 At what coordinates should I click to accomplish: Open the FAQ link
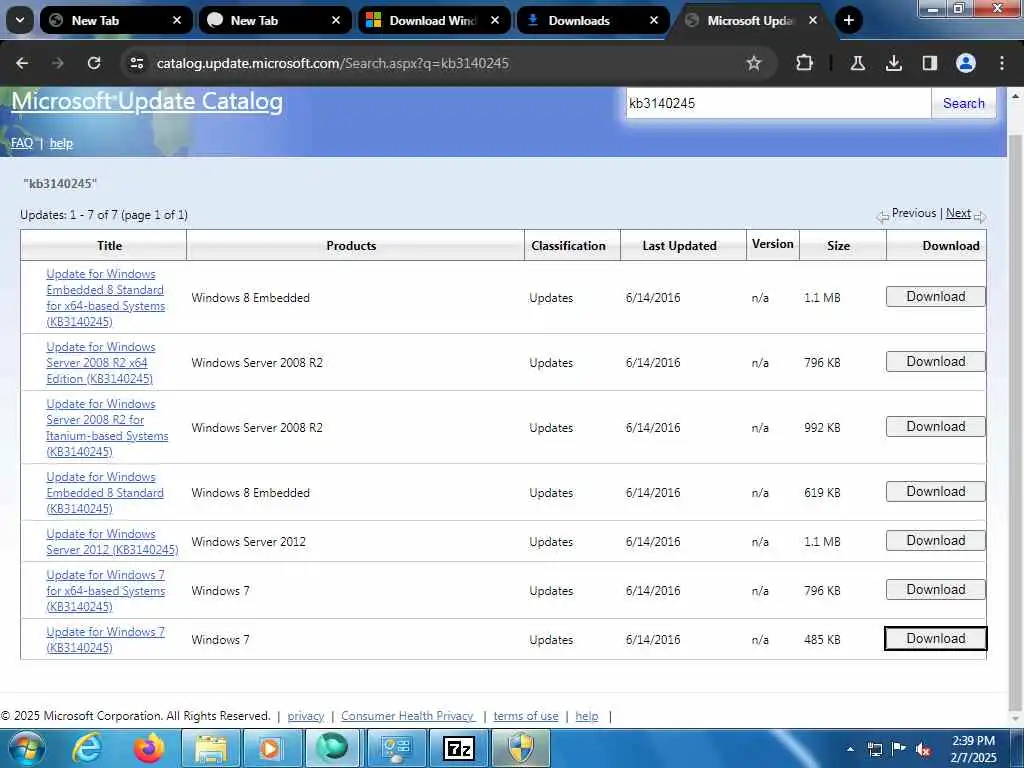click(x=22, y=143)
